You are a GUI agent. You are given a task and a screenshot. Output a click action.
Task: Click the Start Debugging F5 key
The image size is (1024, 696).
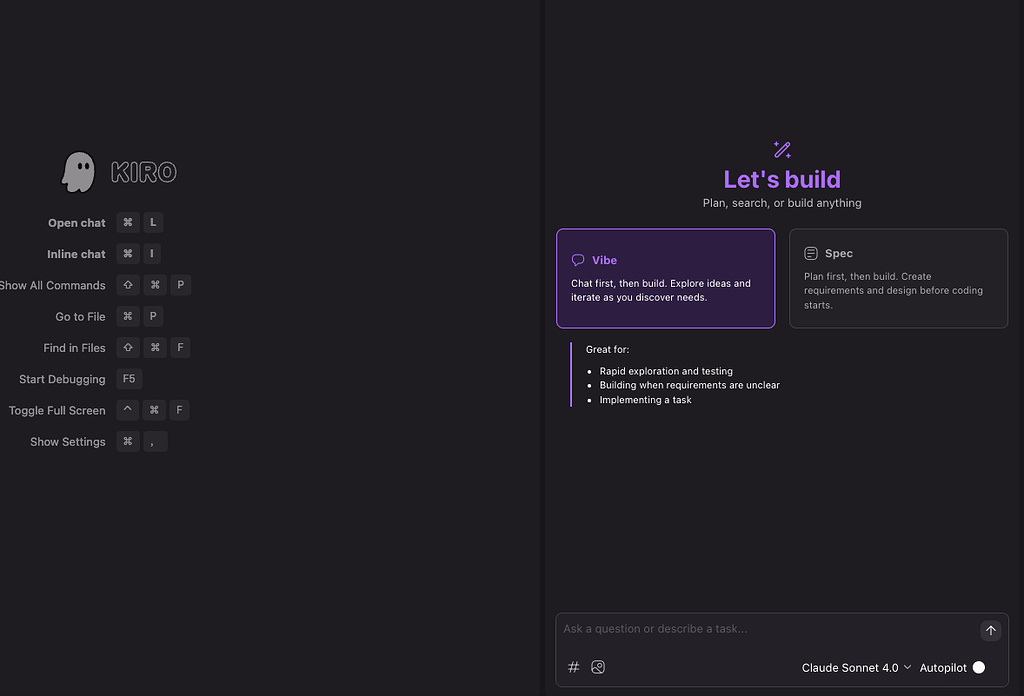(x=129, y=379)
